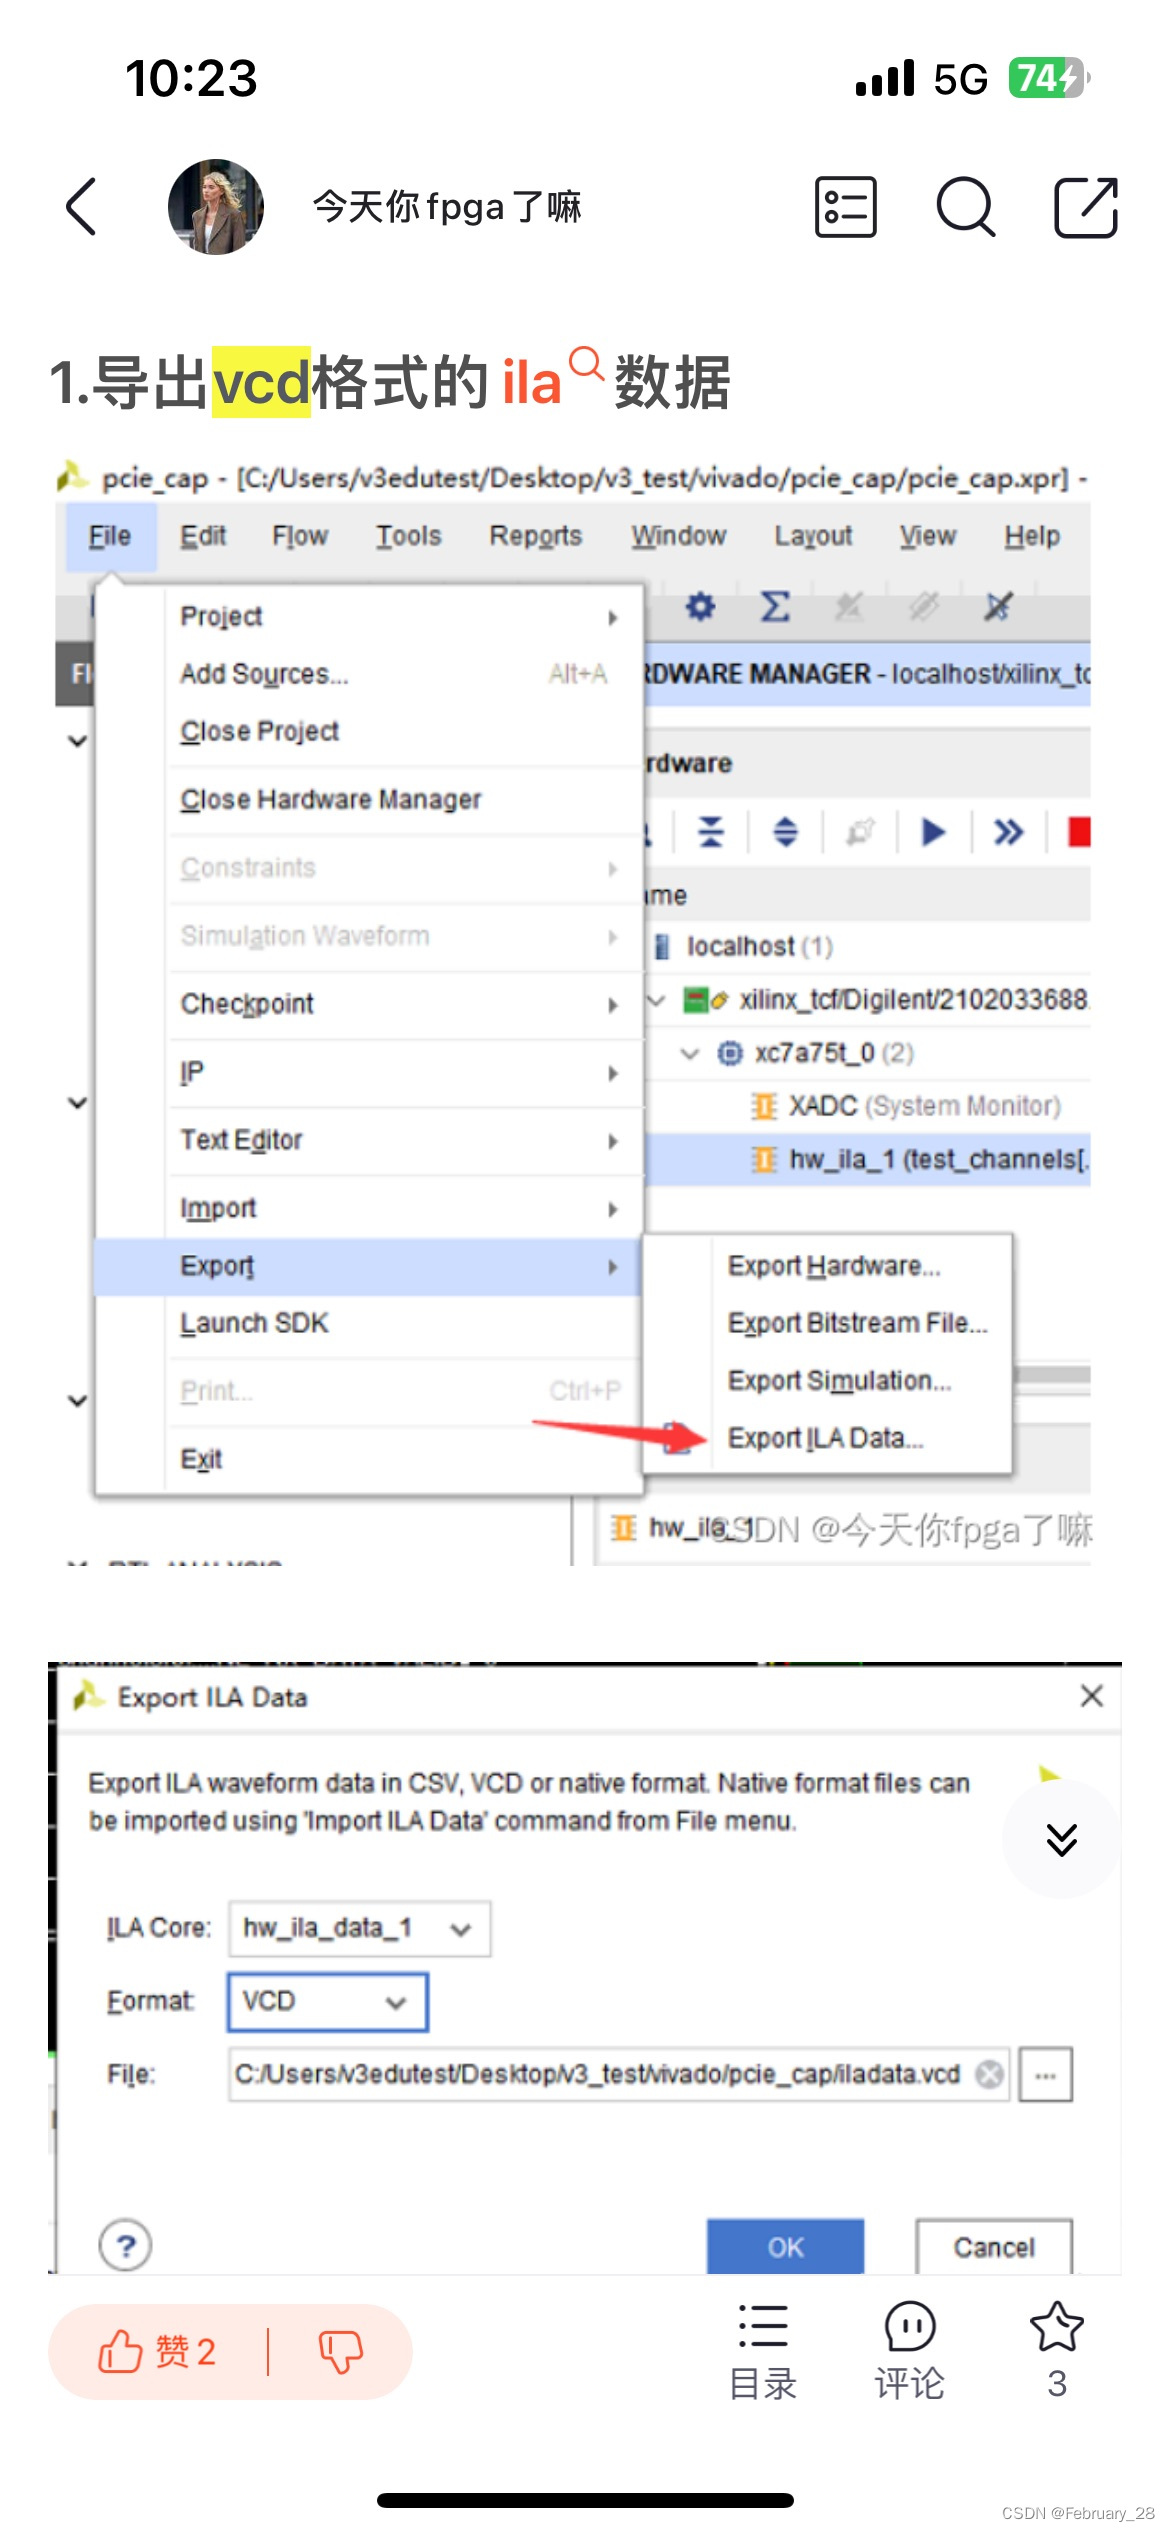Collapse the first left sidebar chevron section
Viewport: 1170px width, 2532px height.
(x=77, y=741)
